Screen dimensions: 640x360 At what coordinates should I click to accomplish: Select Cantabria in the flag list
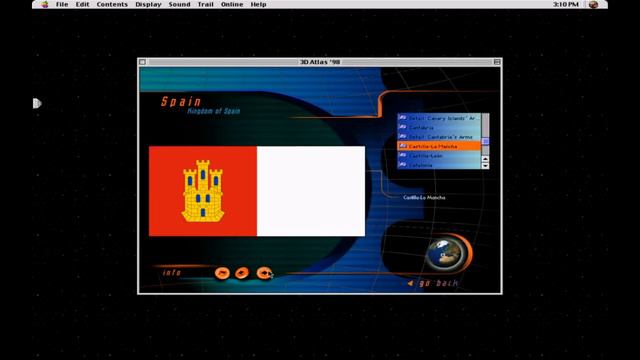(439, 127)
